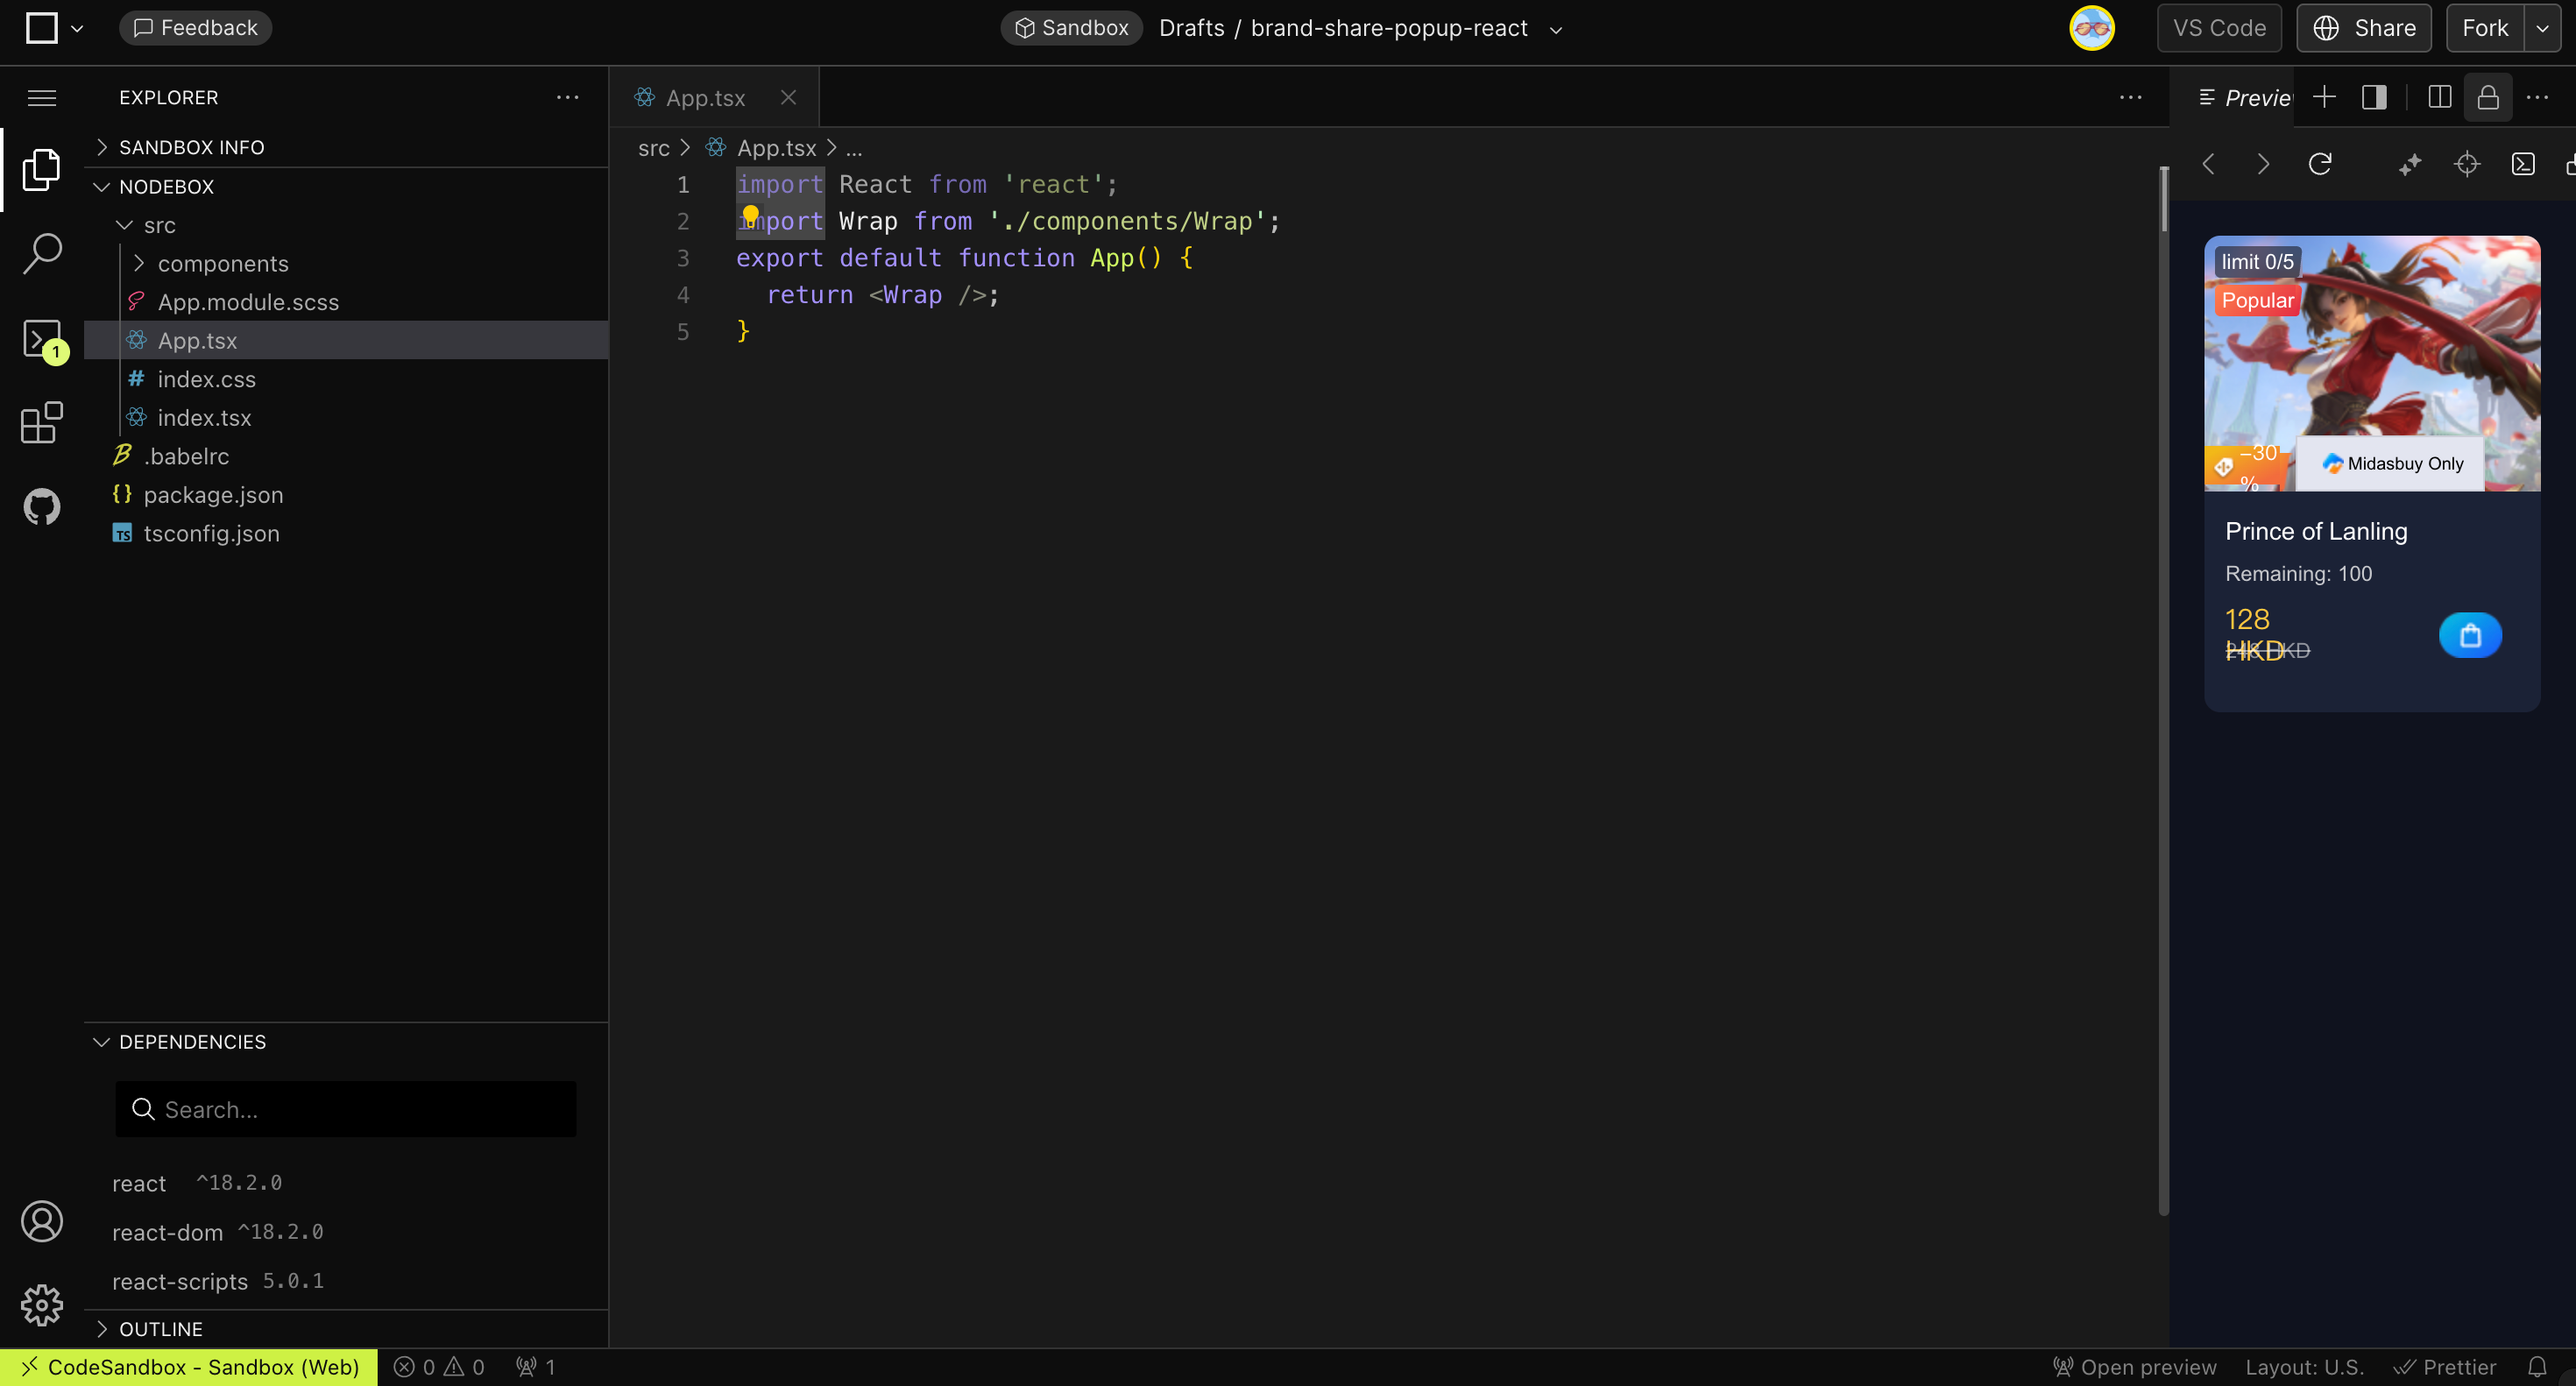Open the GitHub view
Screen dimensions: 2576x1386
(x=42, y=507)
